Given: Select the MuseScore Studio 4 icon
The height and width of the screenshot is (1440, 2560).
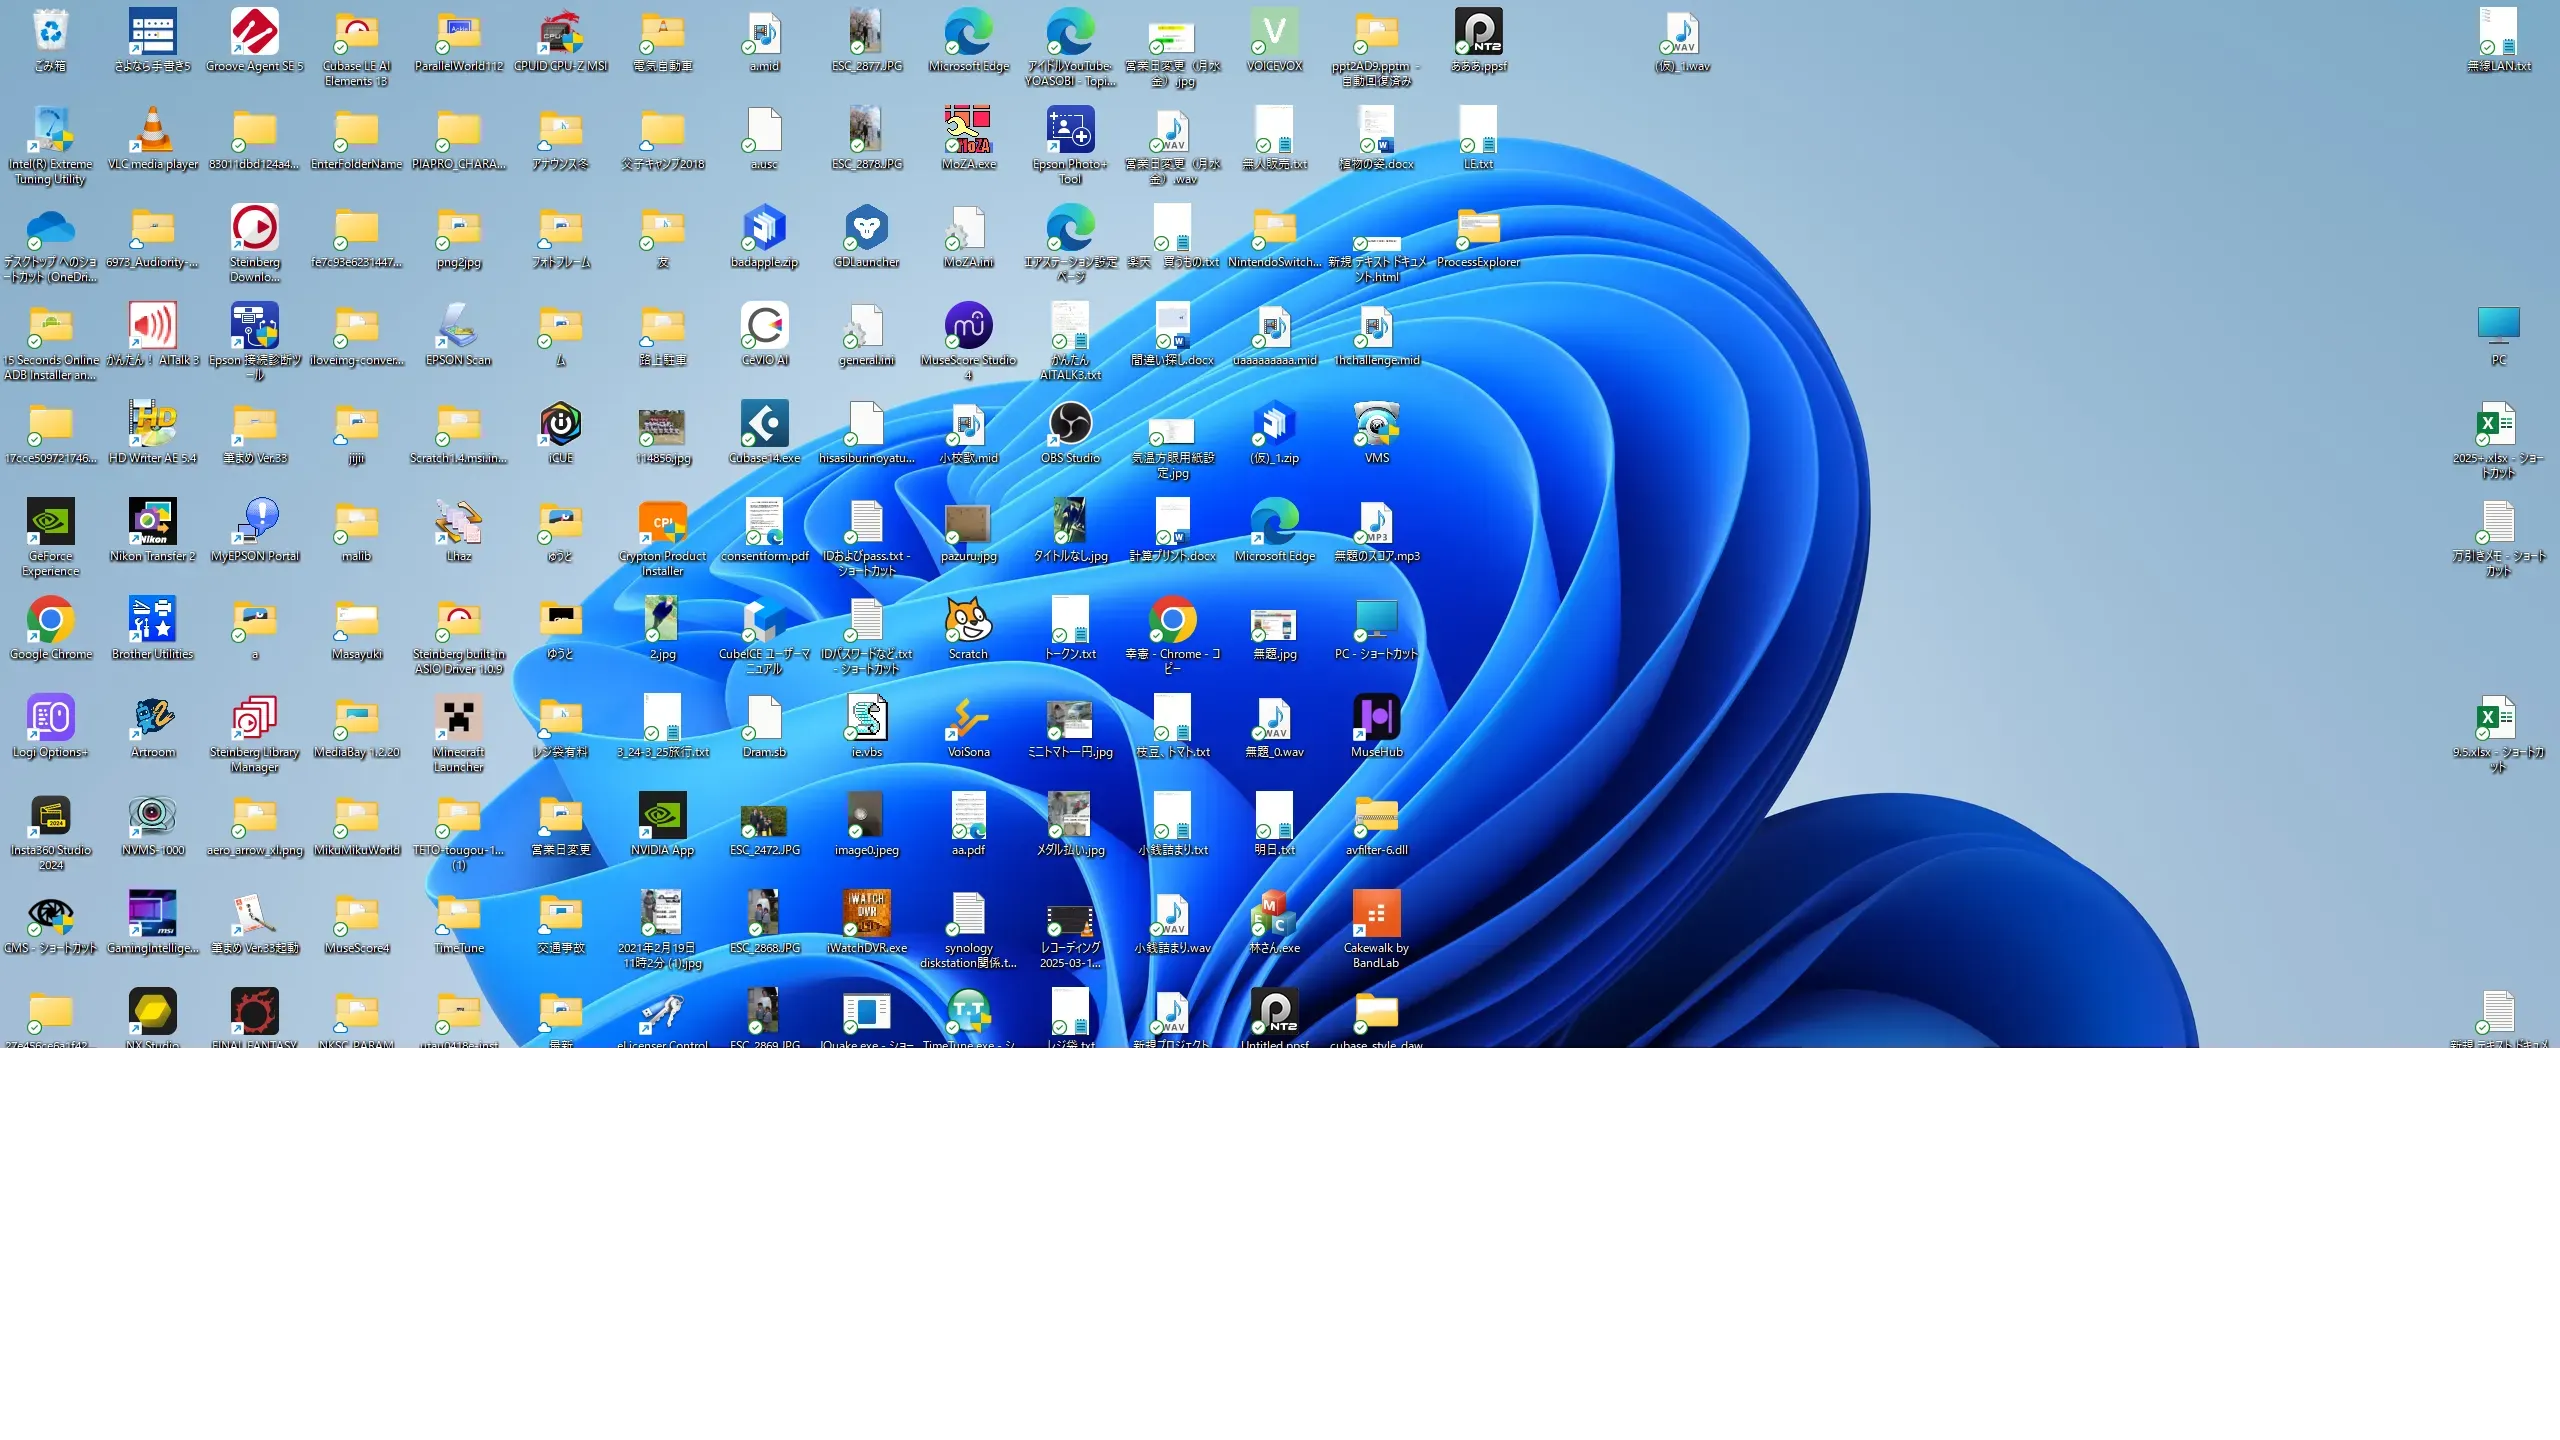Looking at the screenshot, I should [x=968, y=327].
